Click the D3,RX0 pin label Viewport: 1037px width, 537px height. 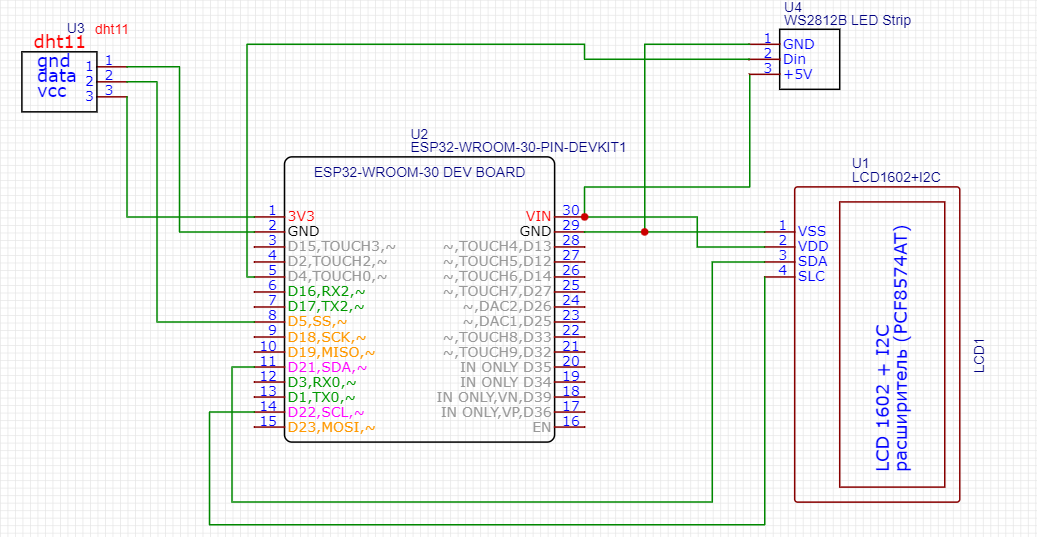pyautogui.click(x=323, y=382)
